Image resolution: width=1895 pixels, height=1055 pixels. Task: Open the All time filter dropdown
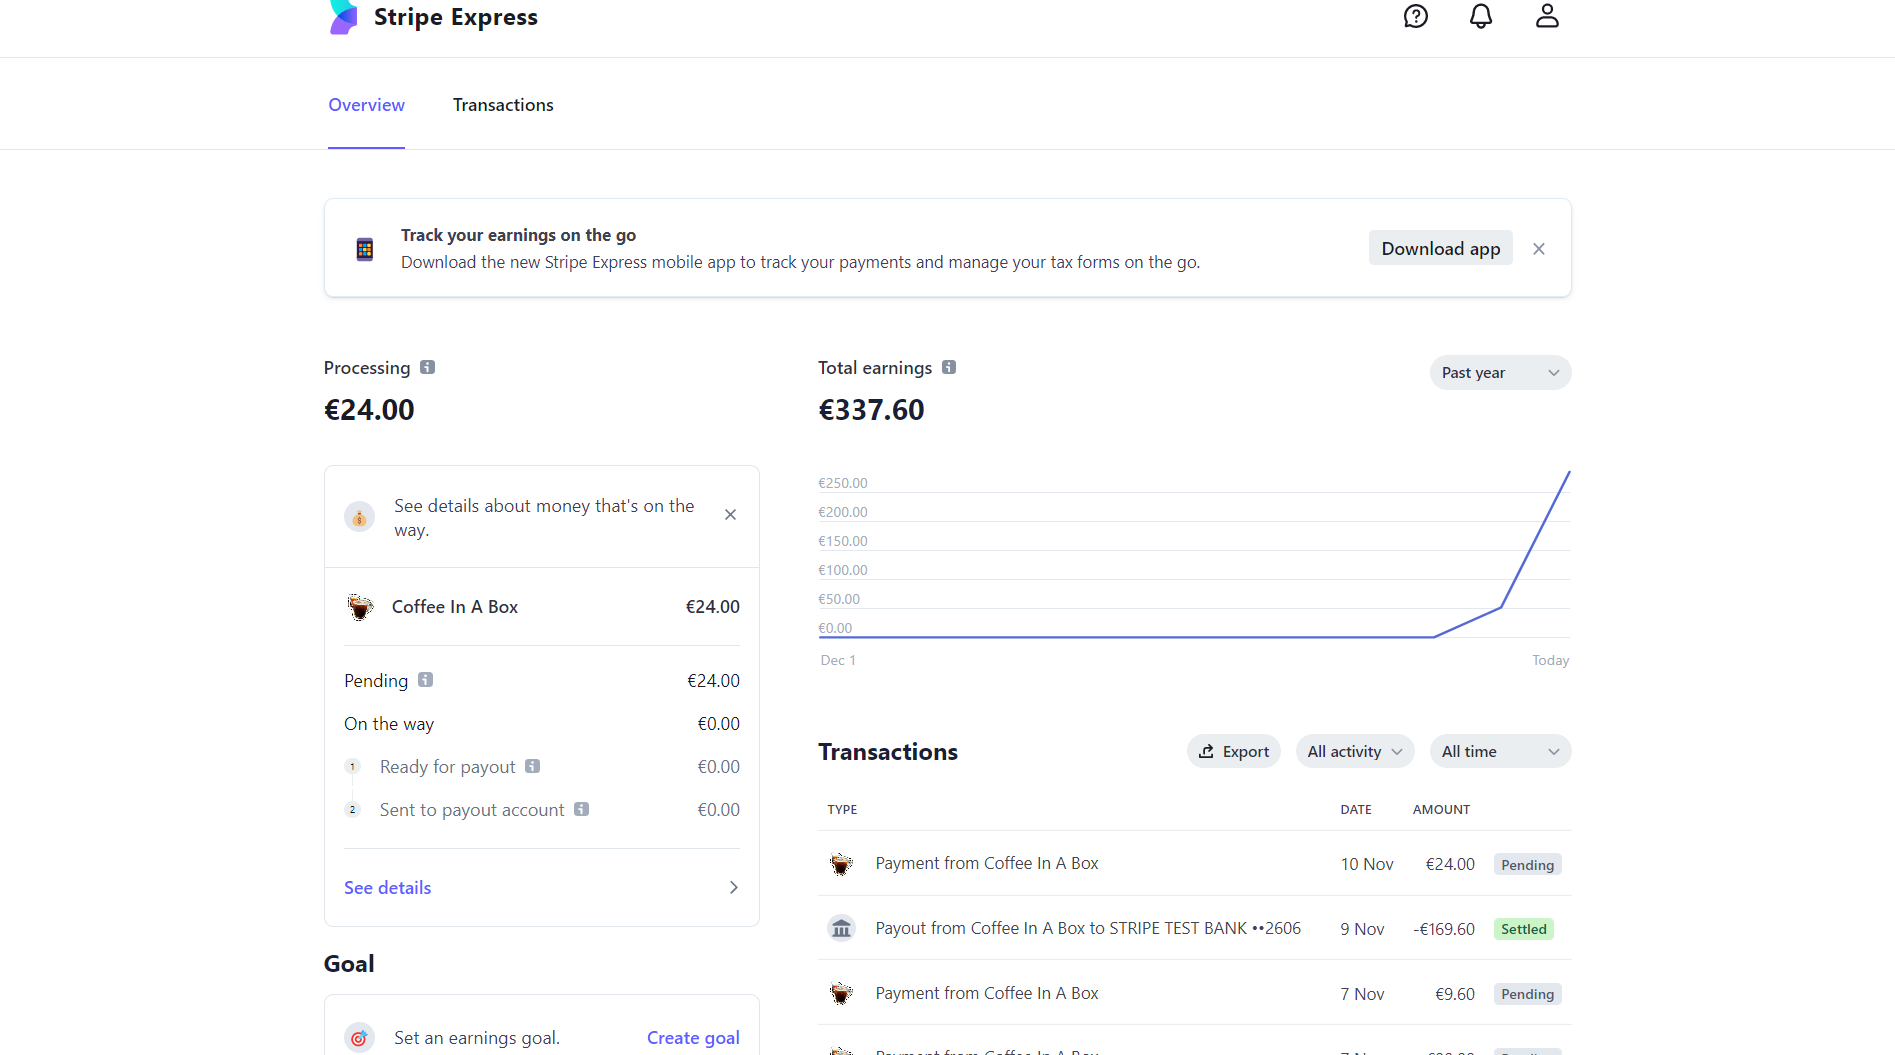pos(1499,751)
